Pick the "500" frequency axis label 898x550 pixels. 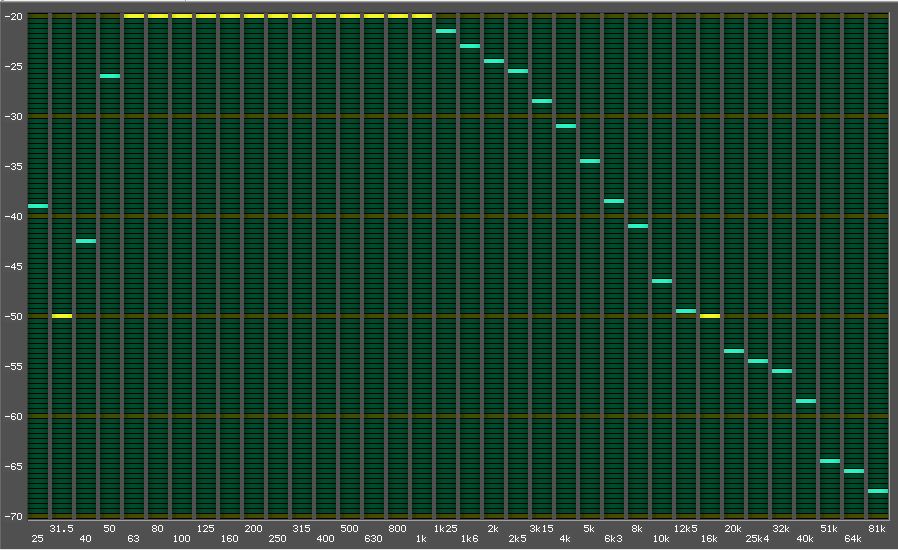pyautogui.click(x=349, y=529)
